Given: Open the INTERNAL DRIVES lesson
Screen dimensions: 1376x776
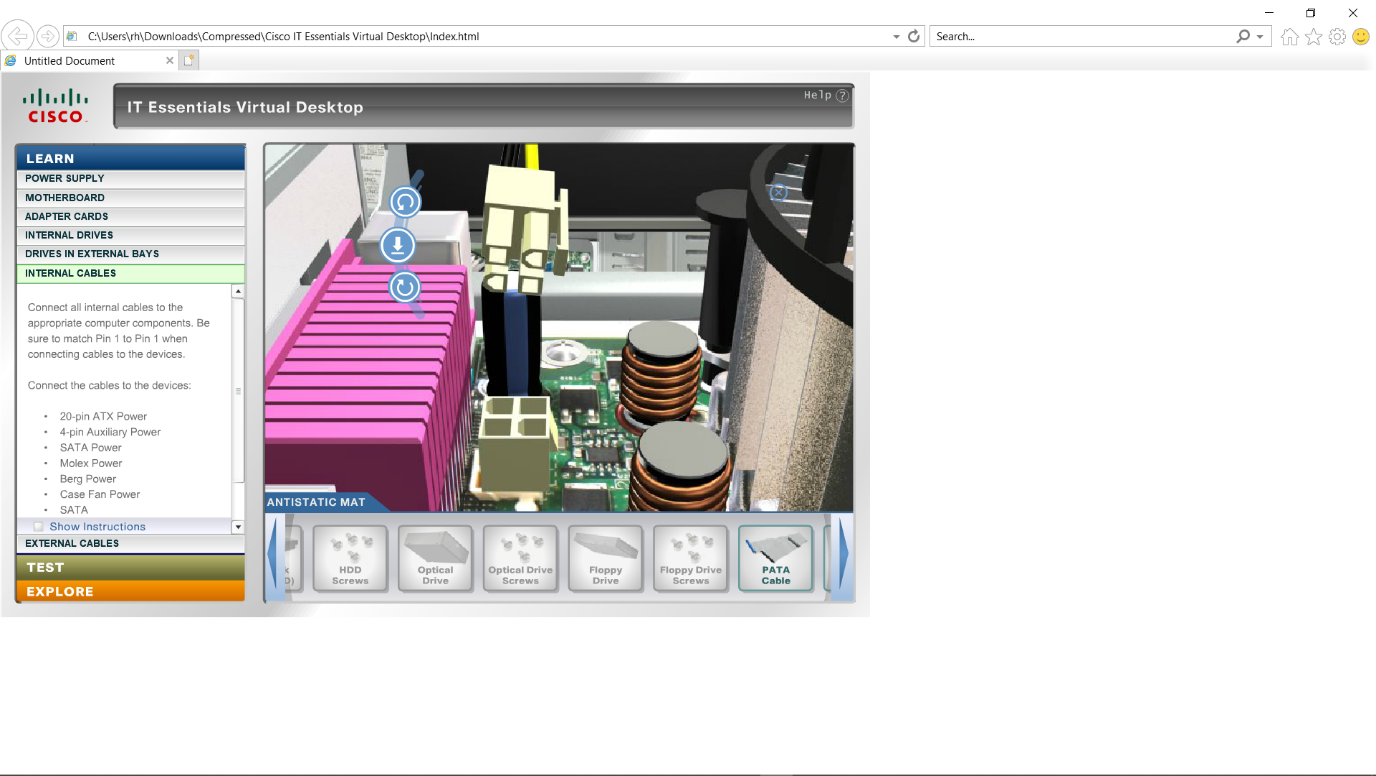Looking at the screenshot, I should click(x=130, y=235).
